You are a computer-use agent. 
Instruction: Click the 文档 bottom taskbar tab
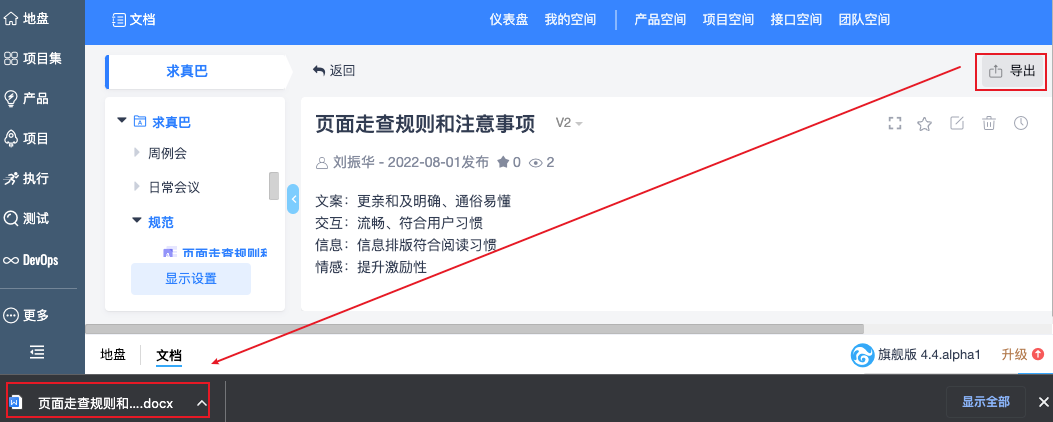tap(169, 355)
